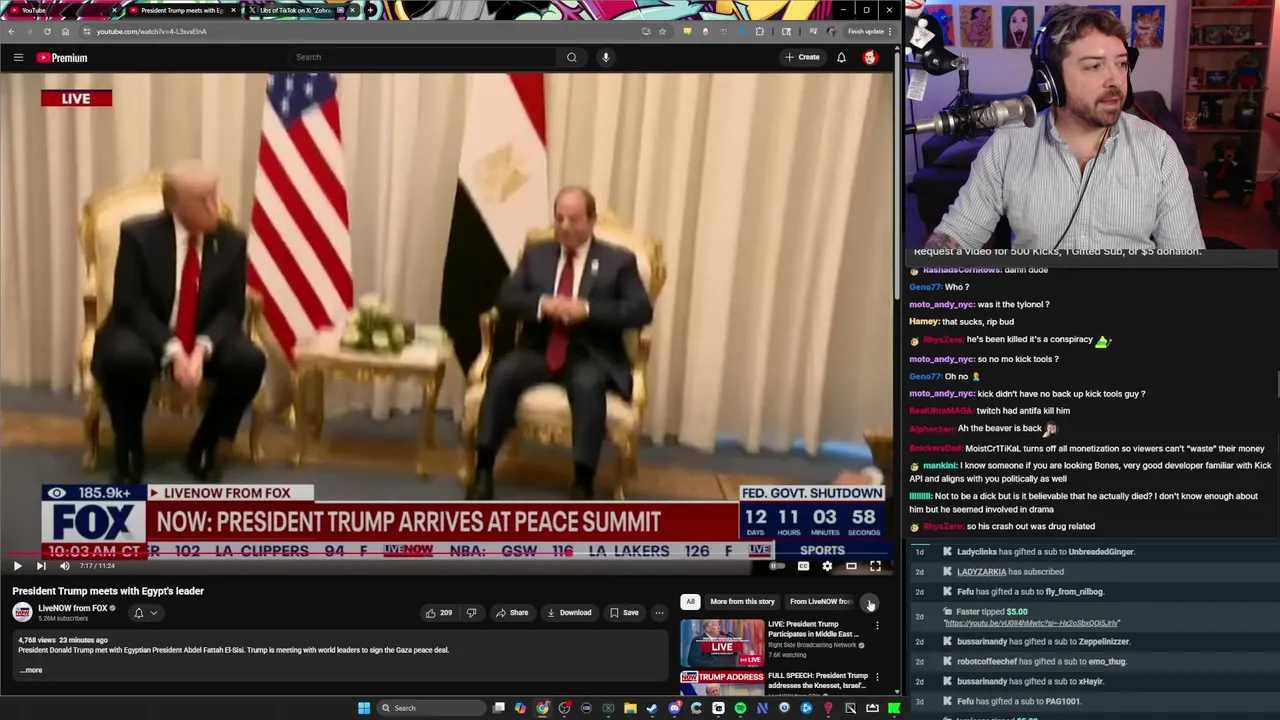Close the 'Libs of TikTok on X' tab
Screen dimensions: 1280x720
pyautogui.click(x=352, y=10)
